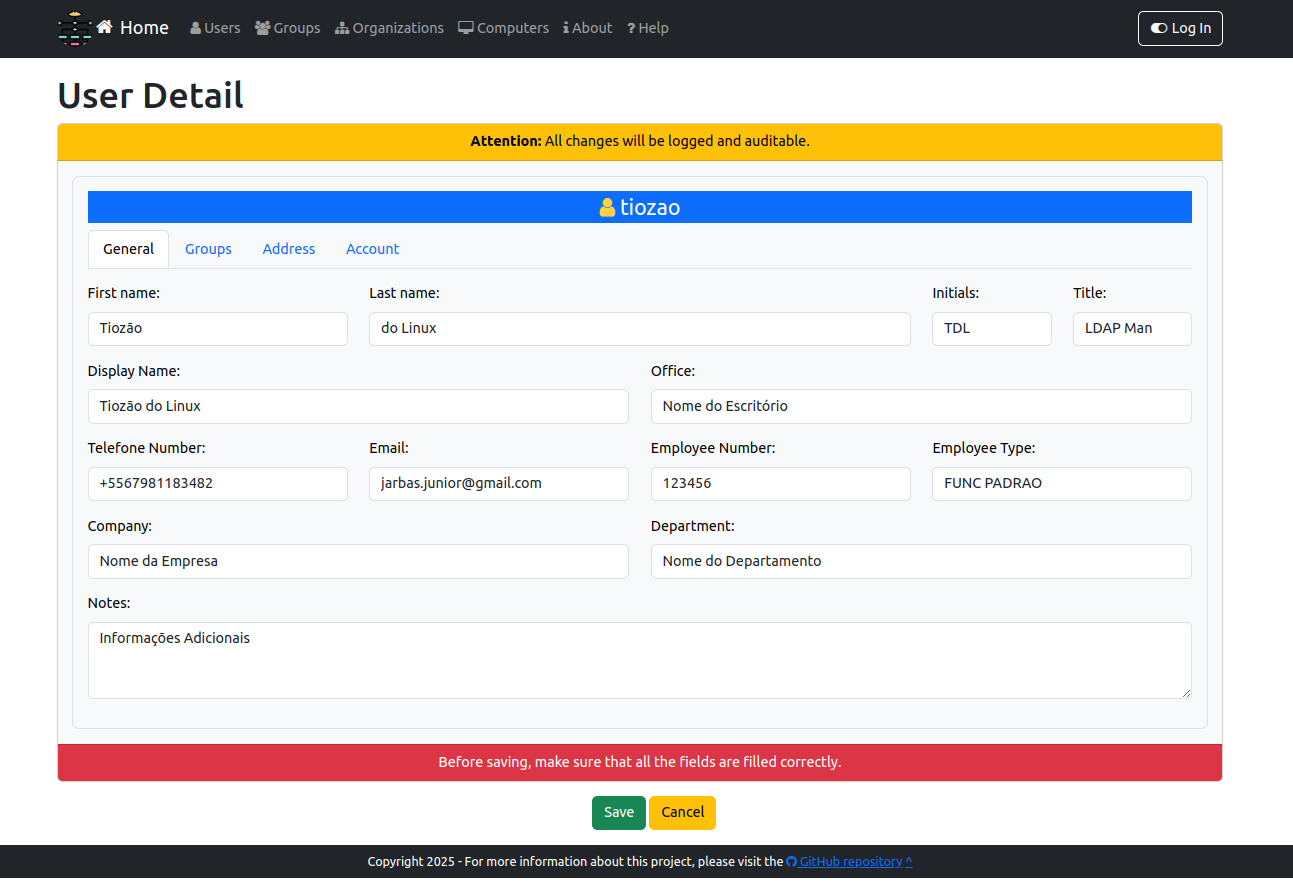Viewport: 1293px width, 891px height.
Task: Open Organizations via its sitemap icon
Action: (x=342, y=28)
